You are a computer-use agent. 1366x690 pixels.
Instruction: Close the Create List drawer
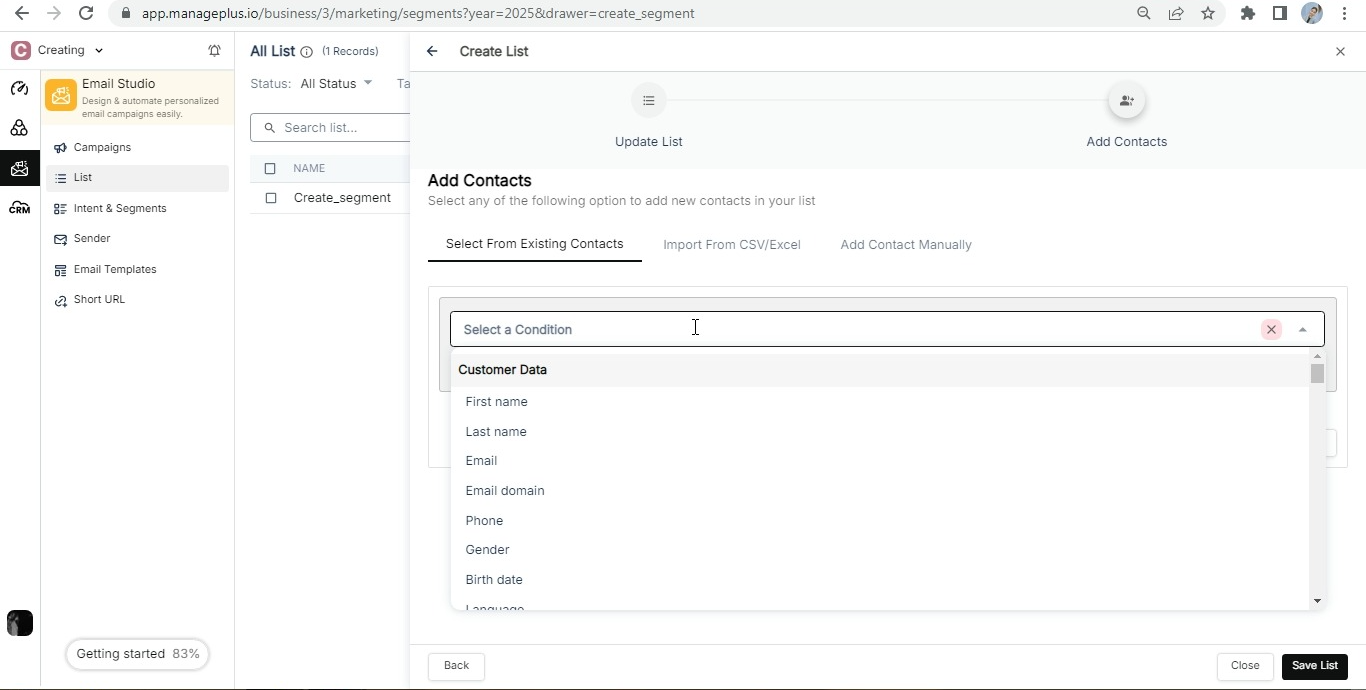click(x=1340, y=51)
